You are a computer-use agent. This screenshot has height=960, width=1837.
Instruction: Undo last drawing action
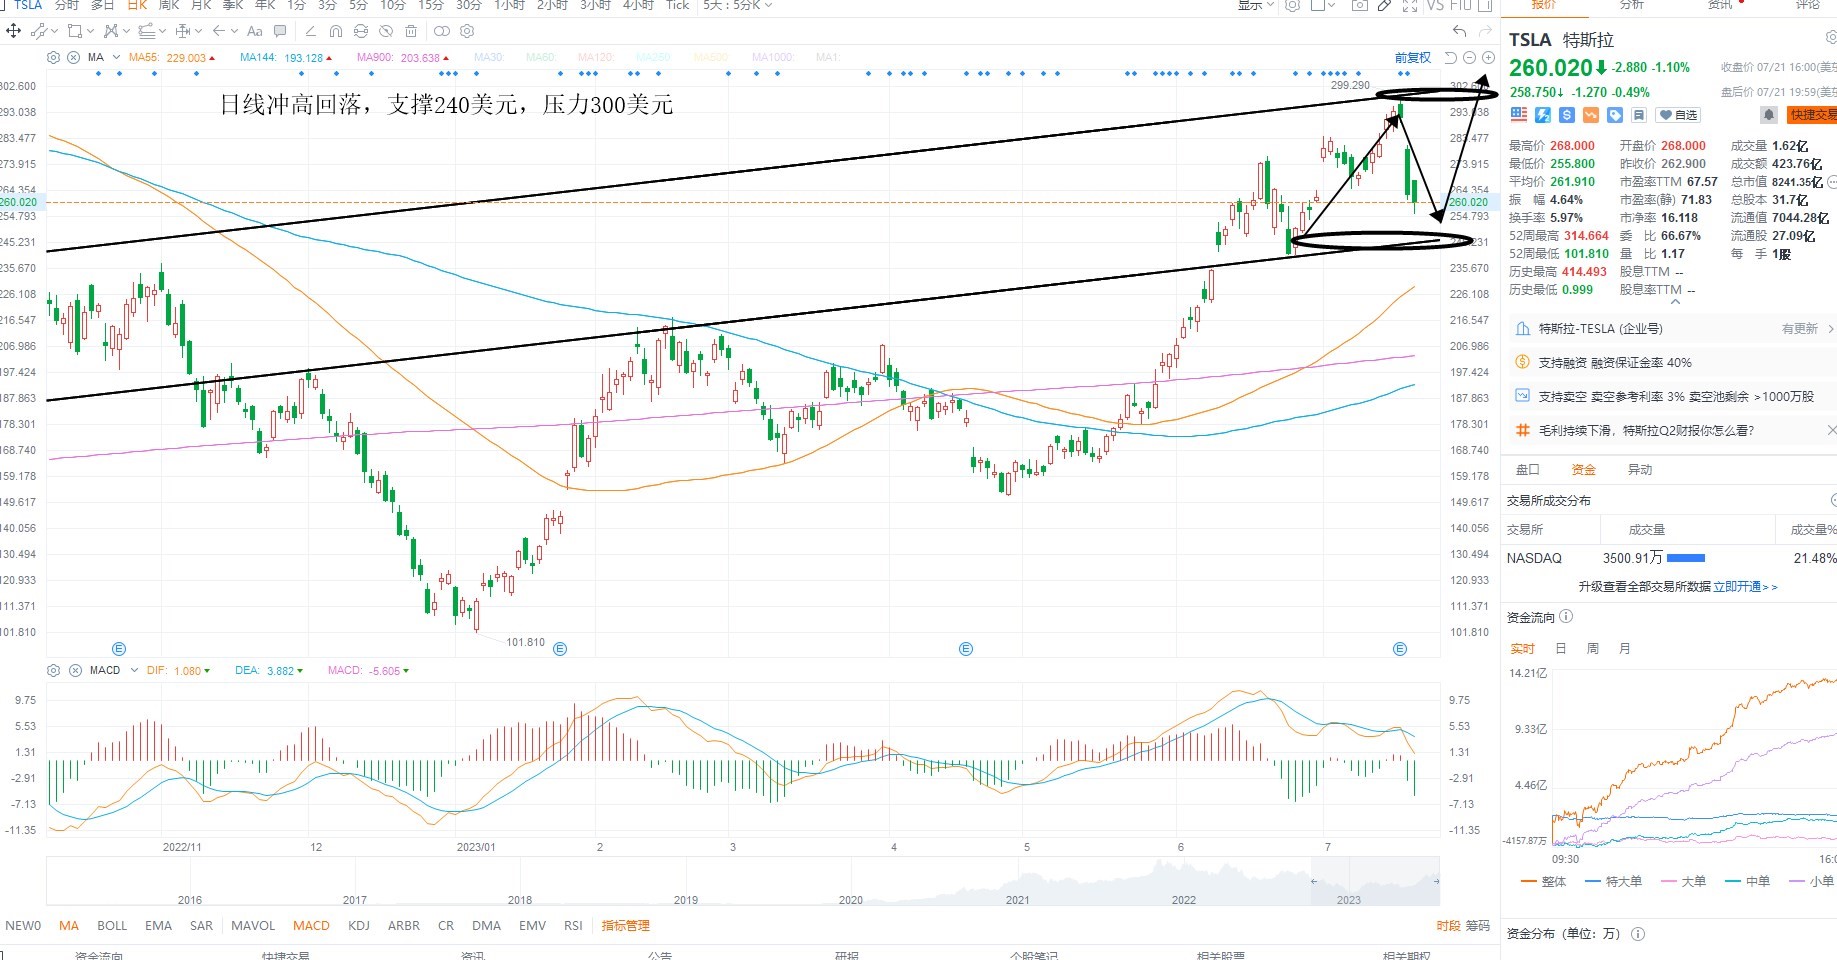tap(1460, 31)
